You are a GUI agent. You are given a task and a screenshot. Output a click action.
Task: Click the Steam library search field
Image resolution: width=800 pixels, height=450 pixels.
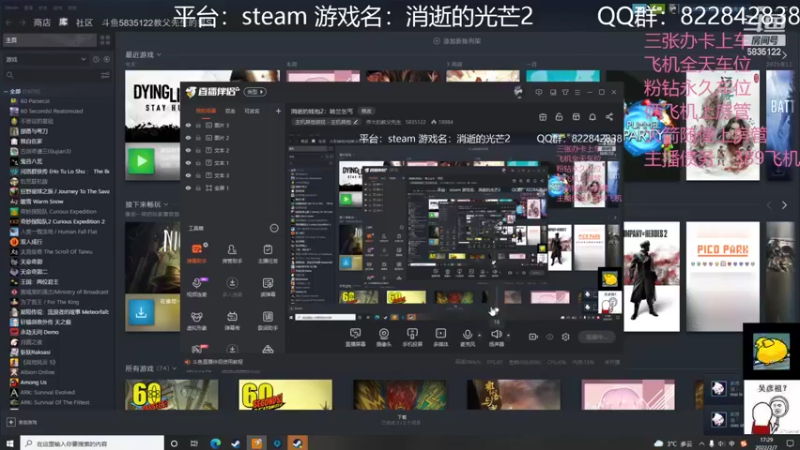(51, 76)
